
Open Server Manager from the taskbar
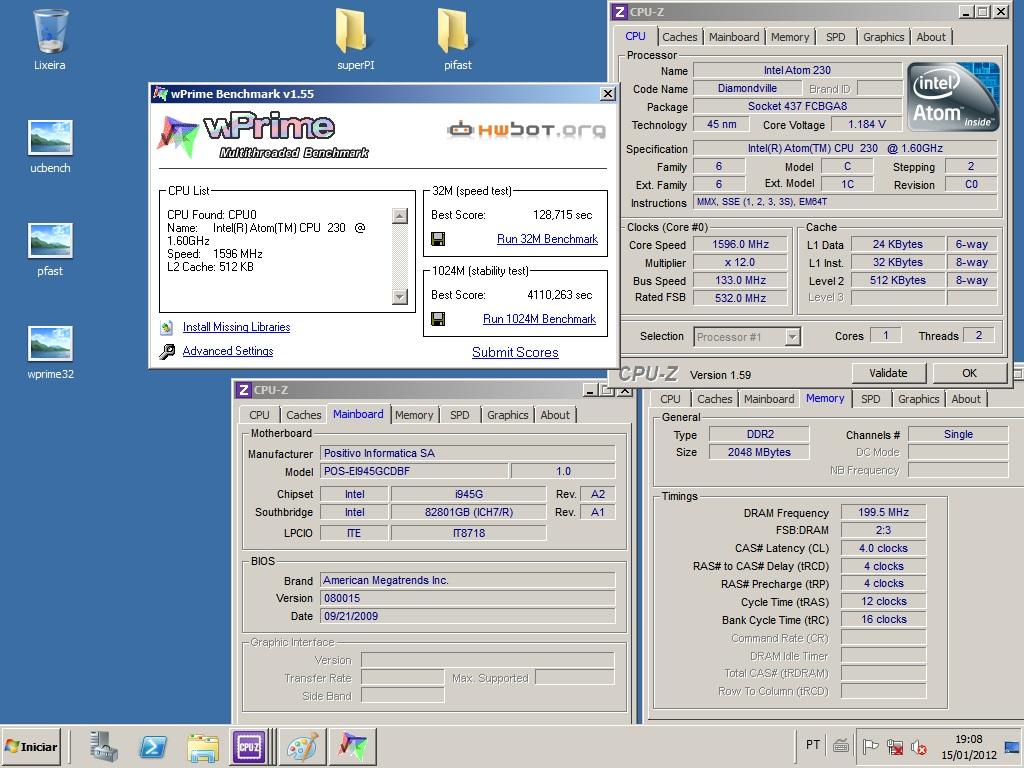point(103,746)
